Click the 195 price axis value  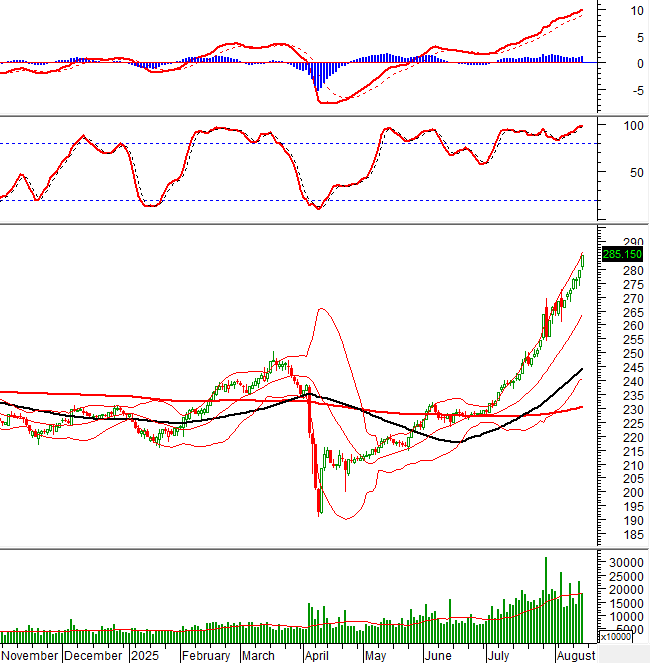(x=633, y=507)
